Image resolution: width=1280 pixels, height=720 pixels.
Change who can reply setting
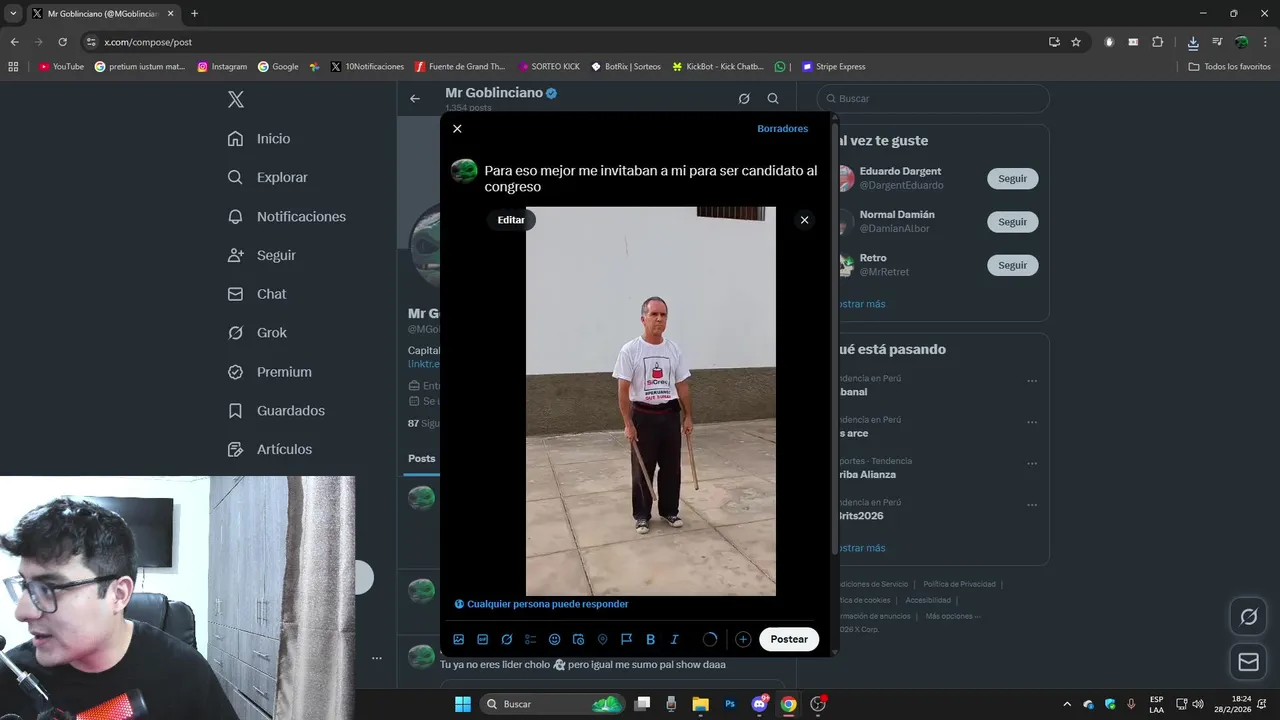541,604
